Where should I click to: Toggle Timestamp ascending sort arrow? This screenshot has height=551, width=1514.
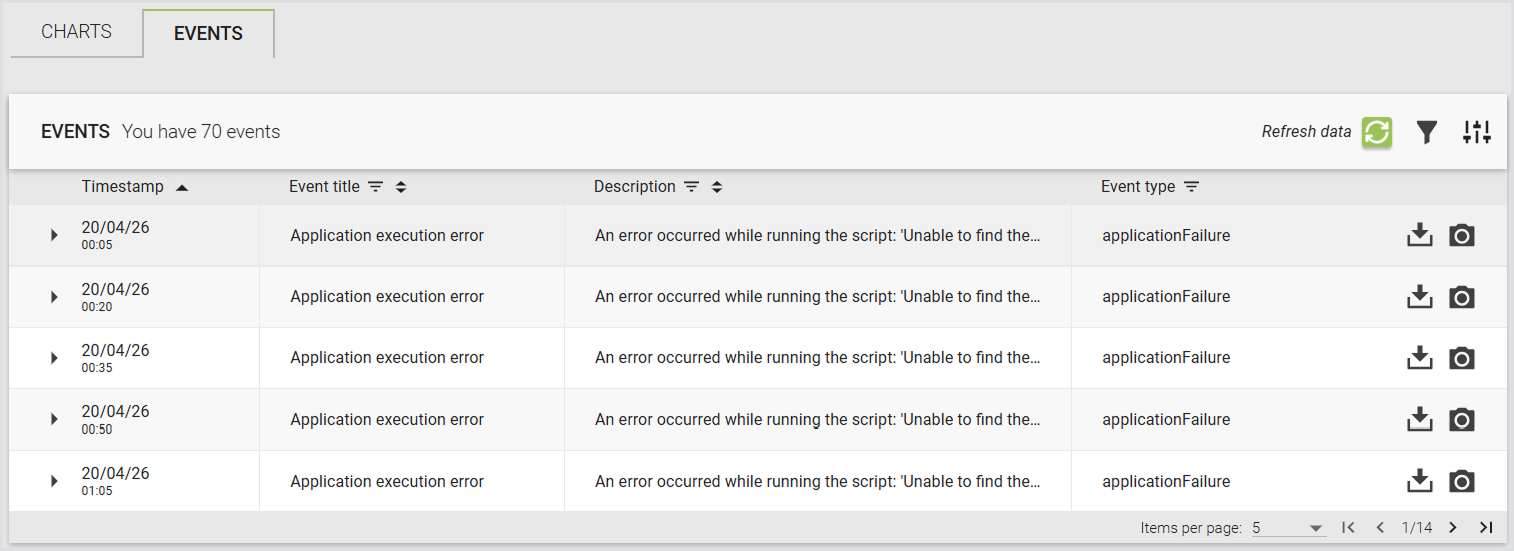click(x=181, y=187)
